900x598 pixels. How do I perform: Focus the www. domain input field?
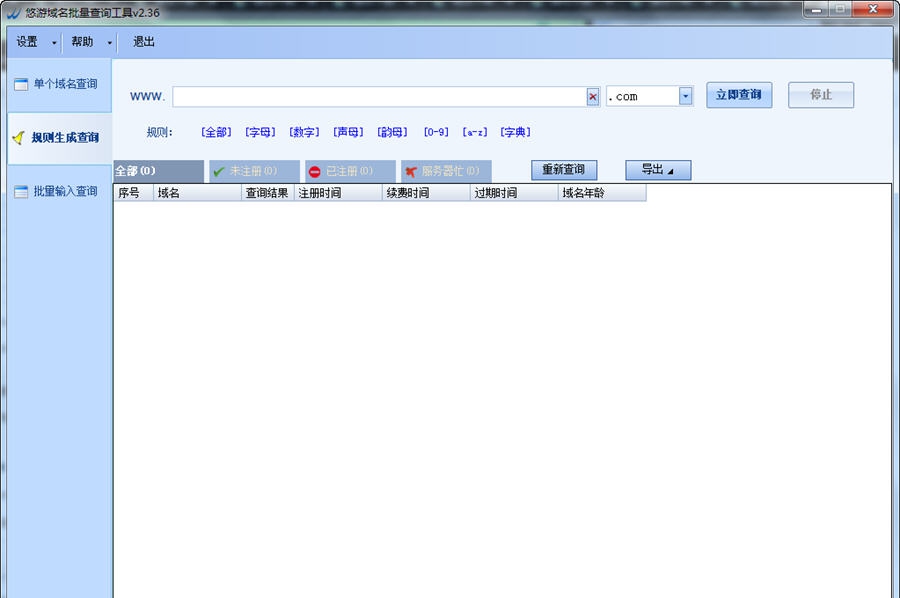[x=379, y=96]
